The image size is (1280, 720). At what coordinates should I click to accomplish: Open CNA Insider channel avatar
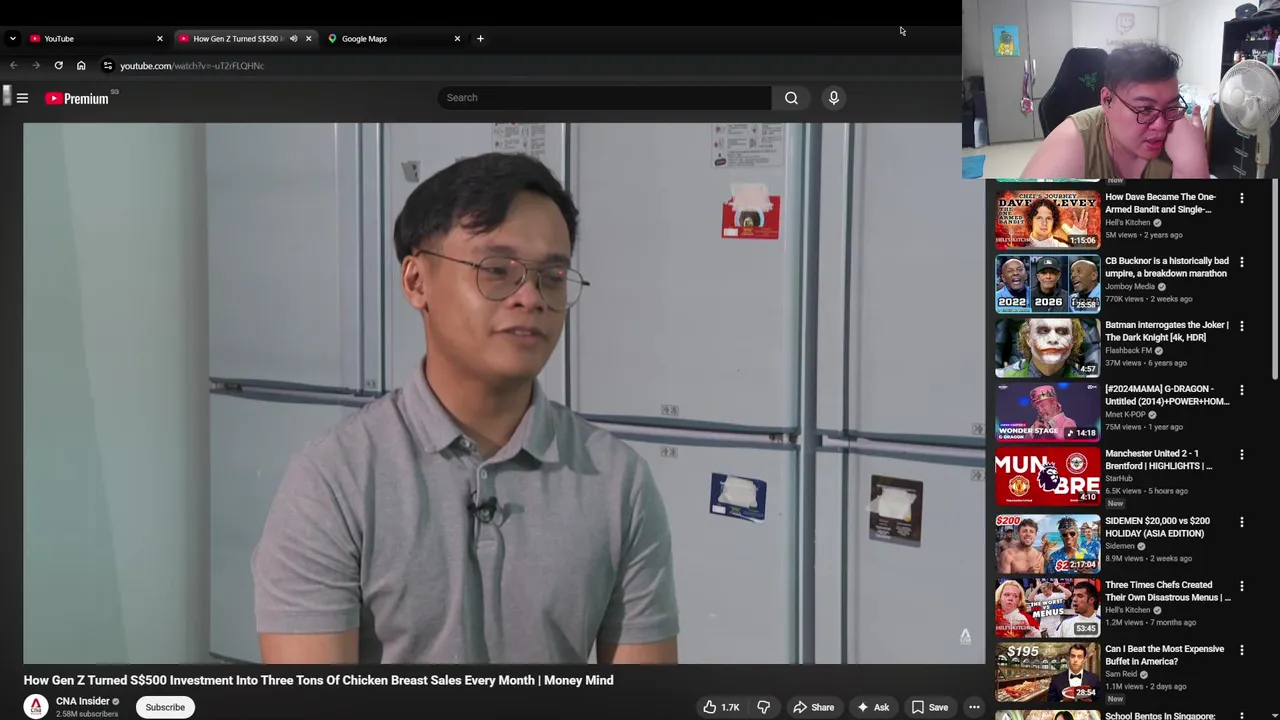click(36, 707)
